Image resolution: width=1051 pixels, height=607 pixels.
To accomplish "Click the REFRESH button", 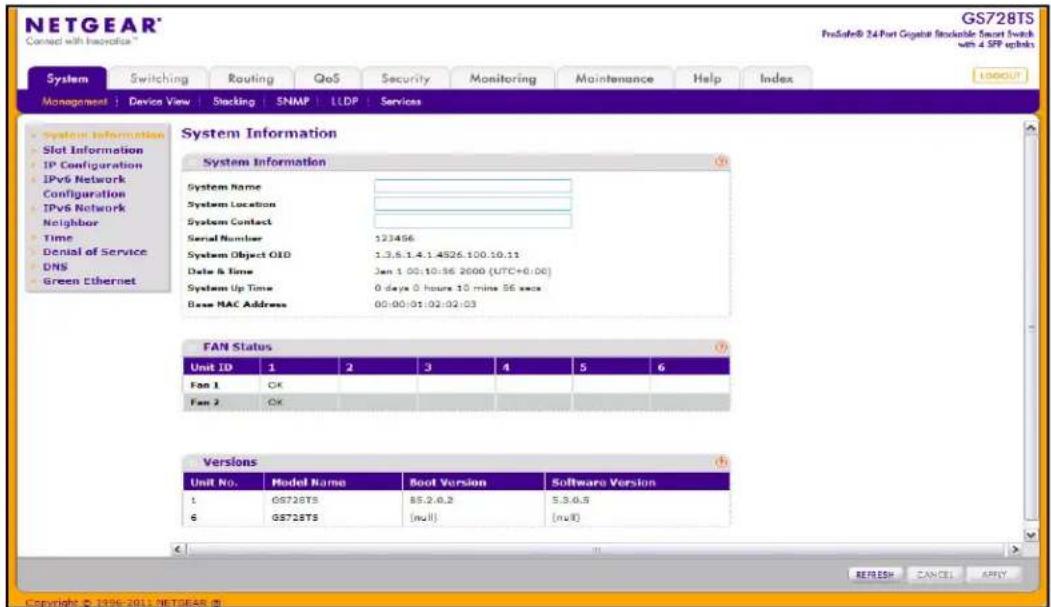I will (x=875, y=575).
